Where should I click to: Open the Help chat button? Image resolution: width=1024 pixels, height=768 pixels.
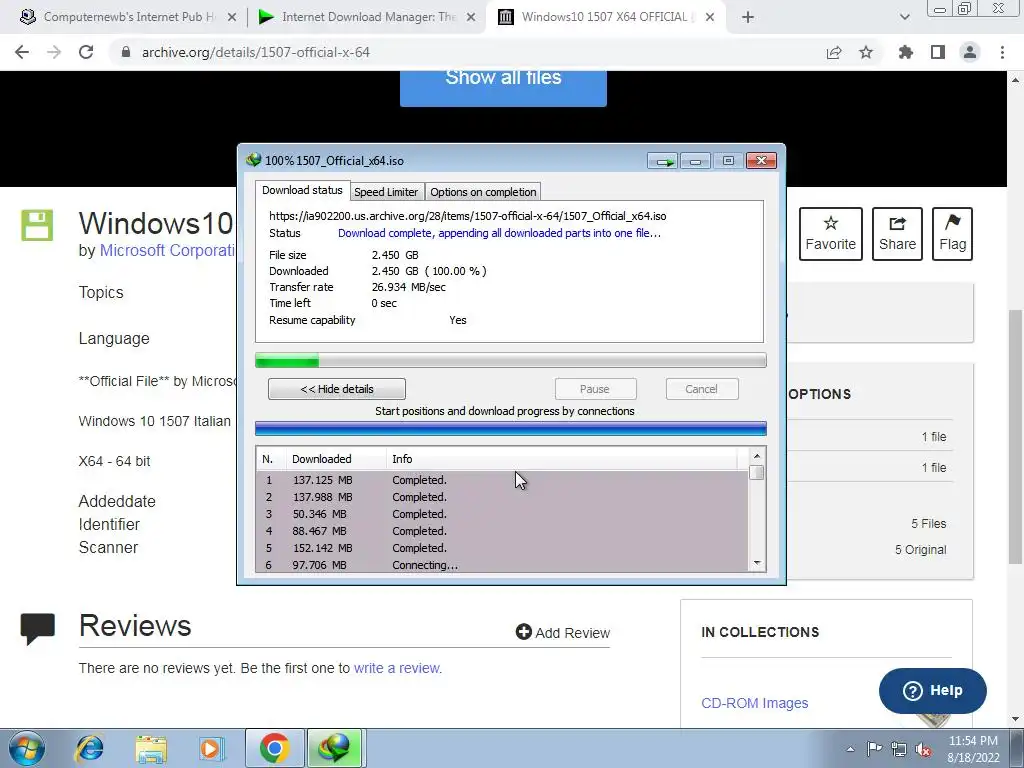(933, 690)
